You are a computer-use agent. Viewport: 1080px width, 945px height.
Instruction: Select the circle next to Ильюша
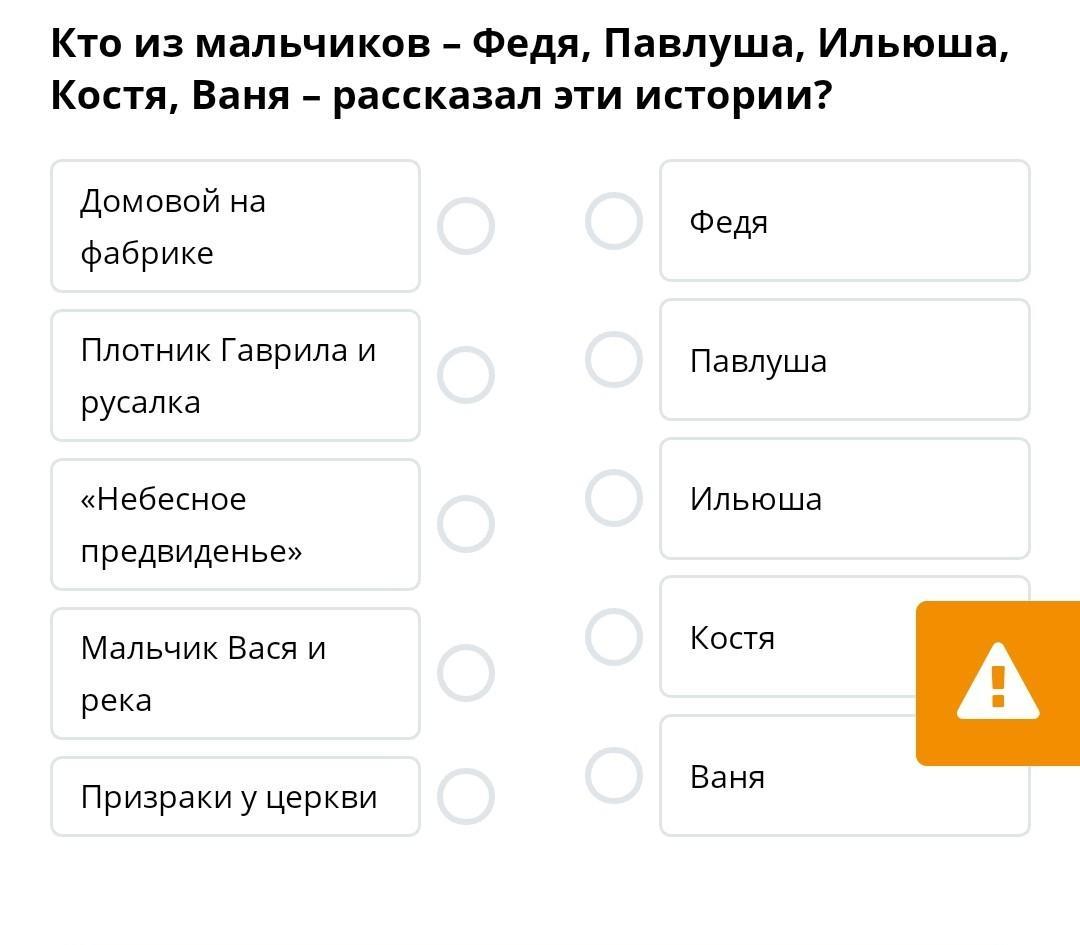coord(613,498)
